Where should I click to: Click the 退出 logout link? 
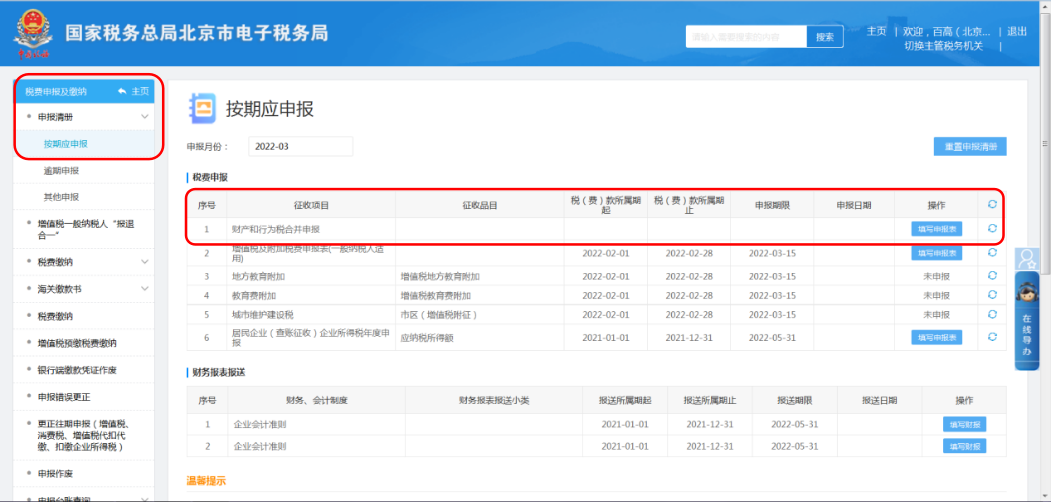pos(1017,32)
